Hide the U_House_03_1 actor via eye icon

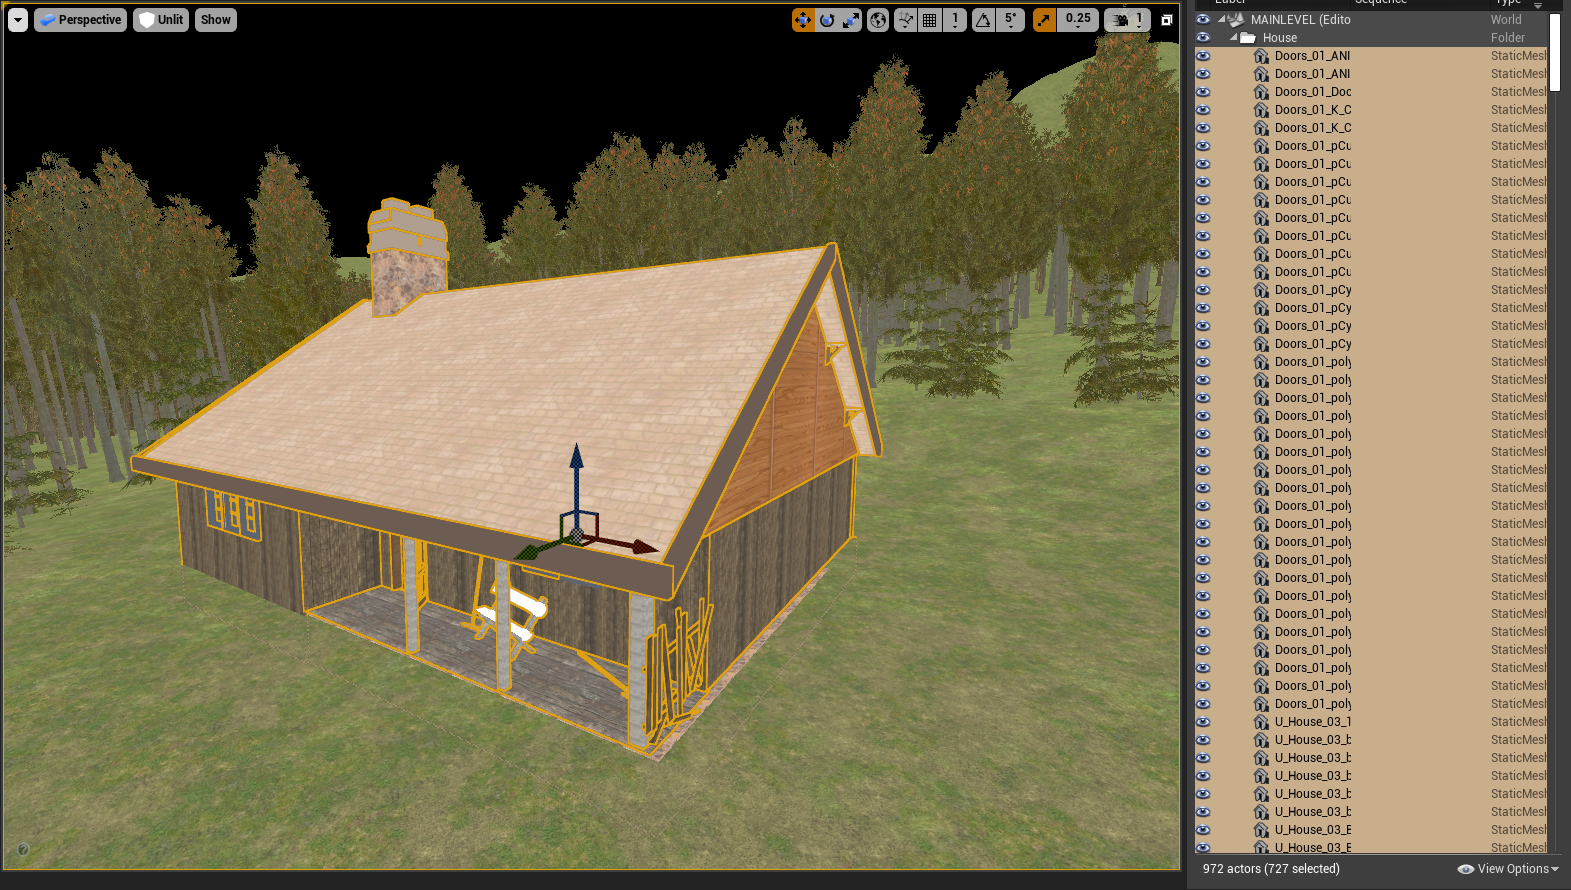tap(1203, 722)
